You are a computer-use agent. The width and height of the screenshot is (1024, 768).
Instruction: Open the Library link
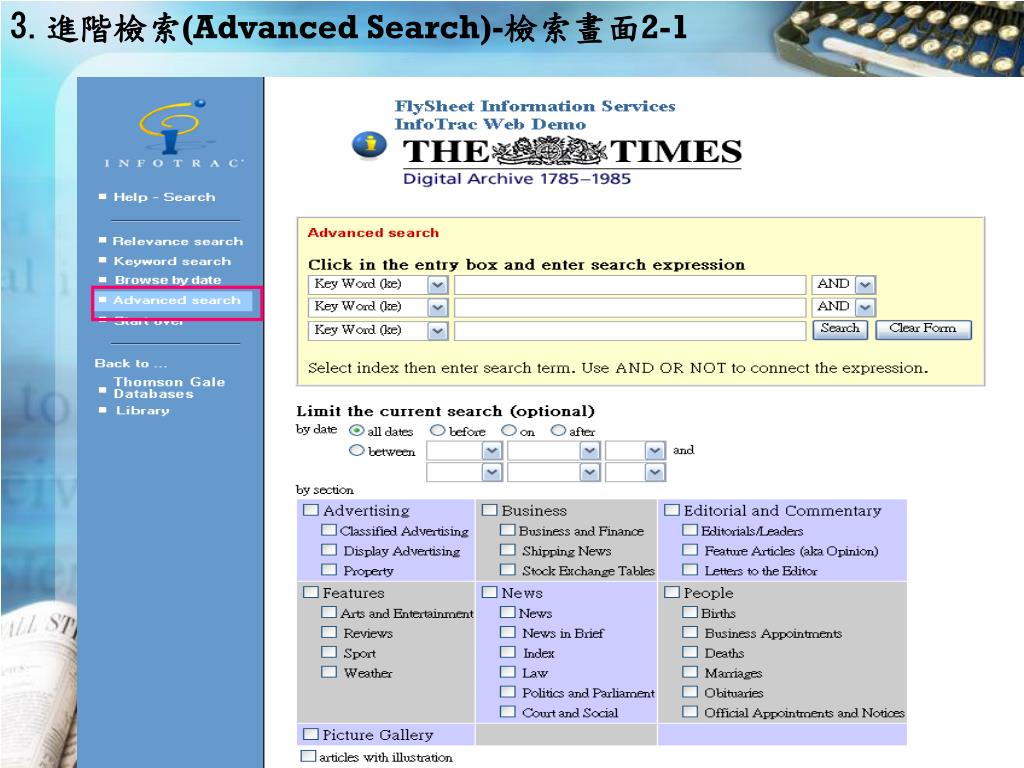click(x=142, y=410)
